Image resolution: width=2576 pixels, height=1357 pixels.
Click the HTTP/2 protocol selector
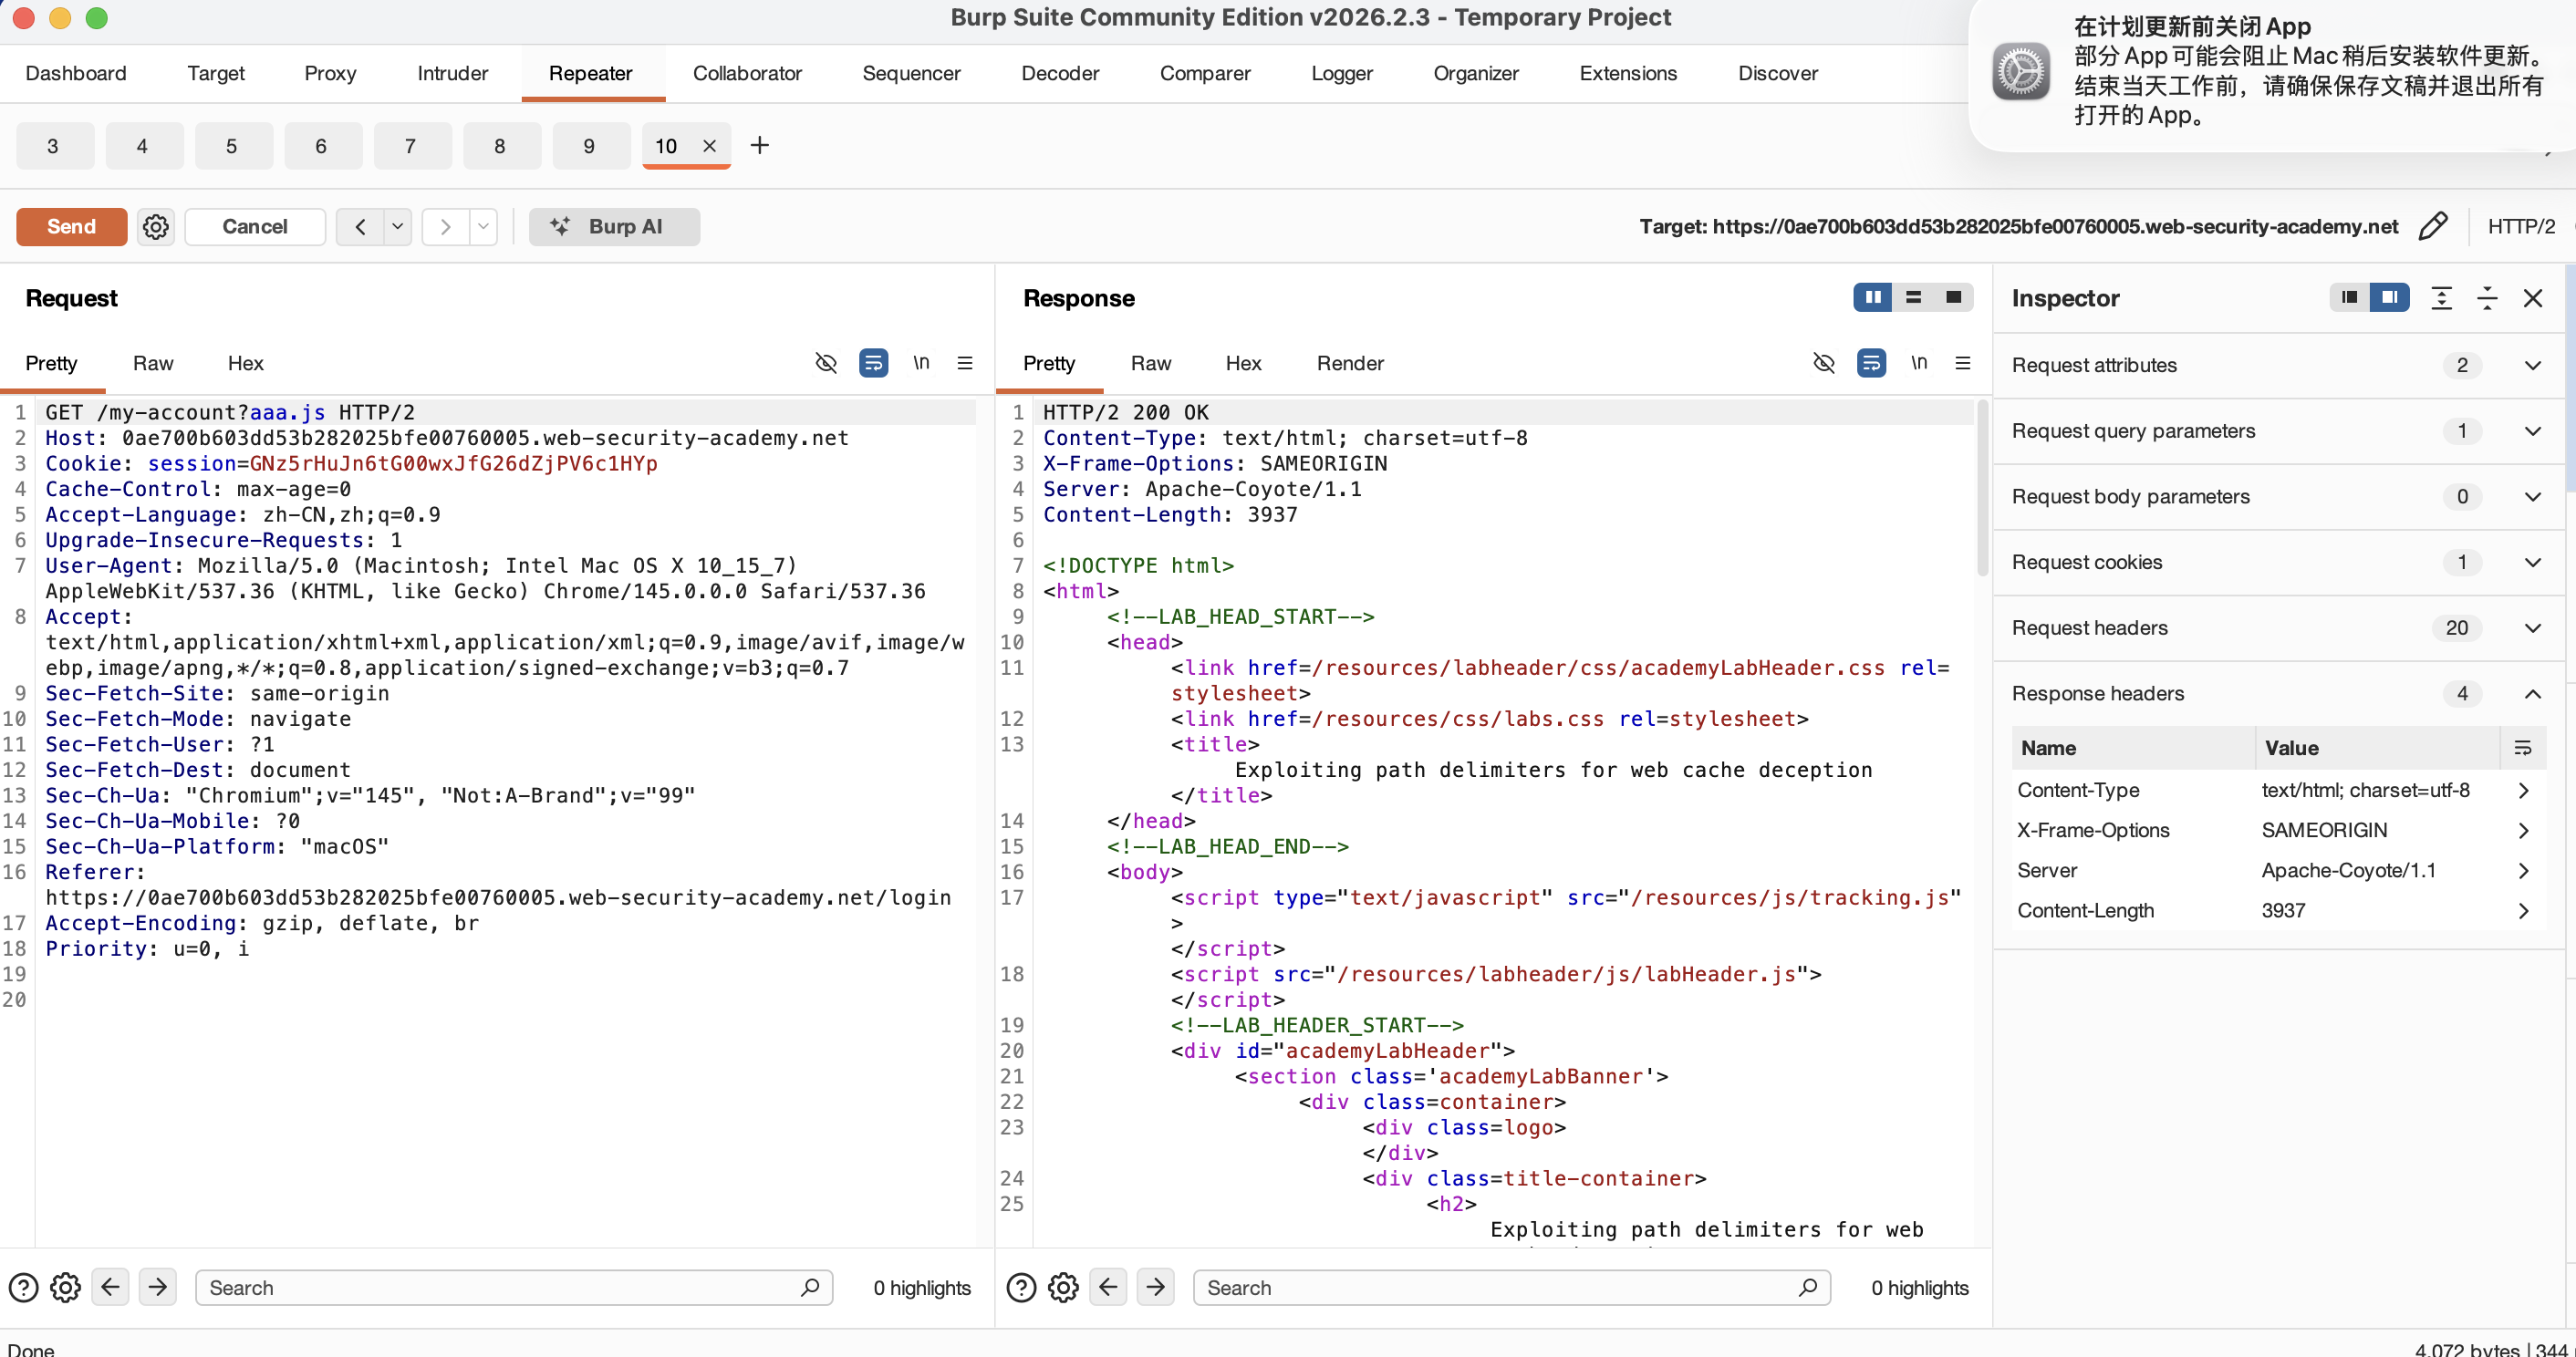coord(2521,226)
